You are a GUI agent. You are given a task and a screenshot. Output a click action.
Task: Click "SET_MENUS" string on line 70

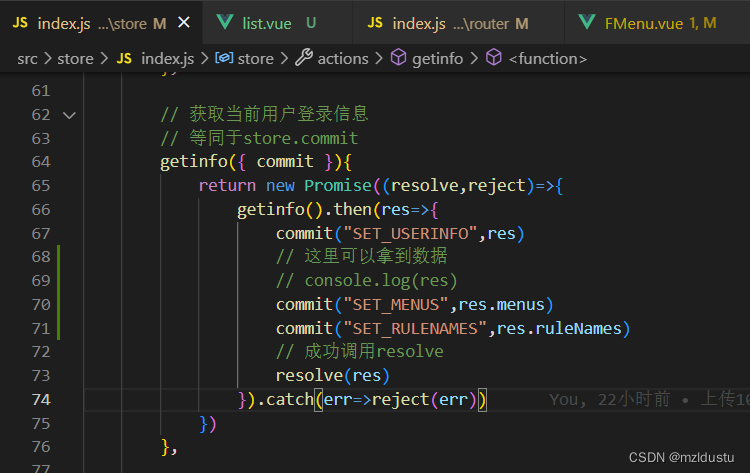pos(396,305)
